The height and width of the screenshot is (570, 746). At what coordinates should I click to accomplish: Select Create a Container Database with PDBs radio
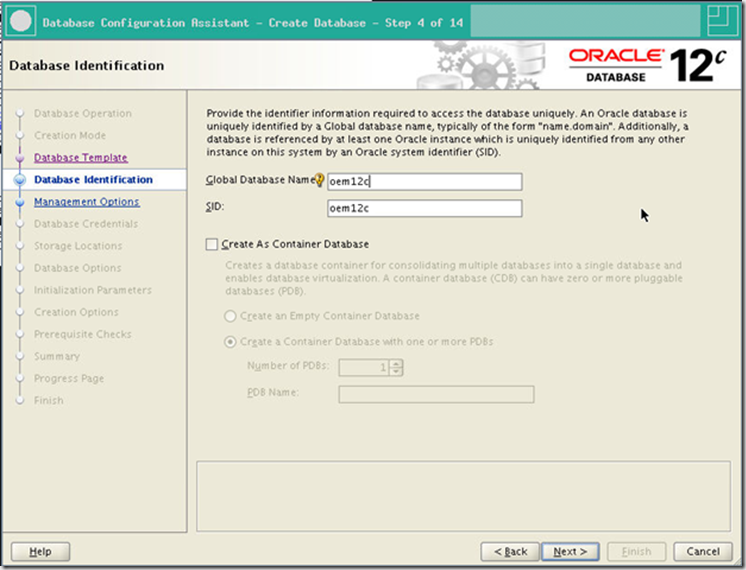[230, 342]
